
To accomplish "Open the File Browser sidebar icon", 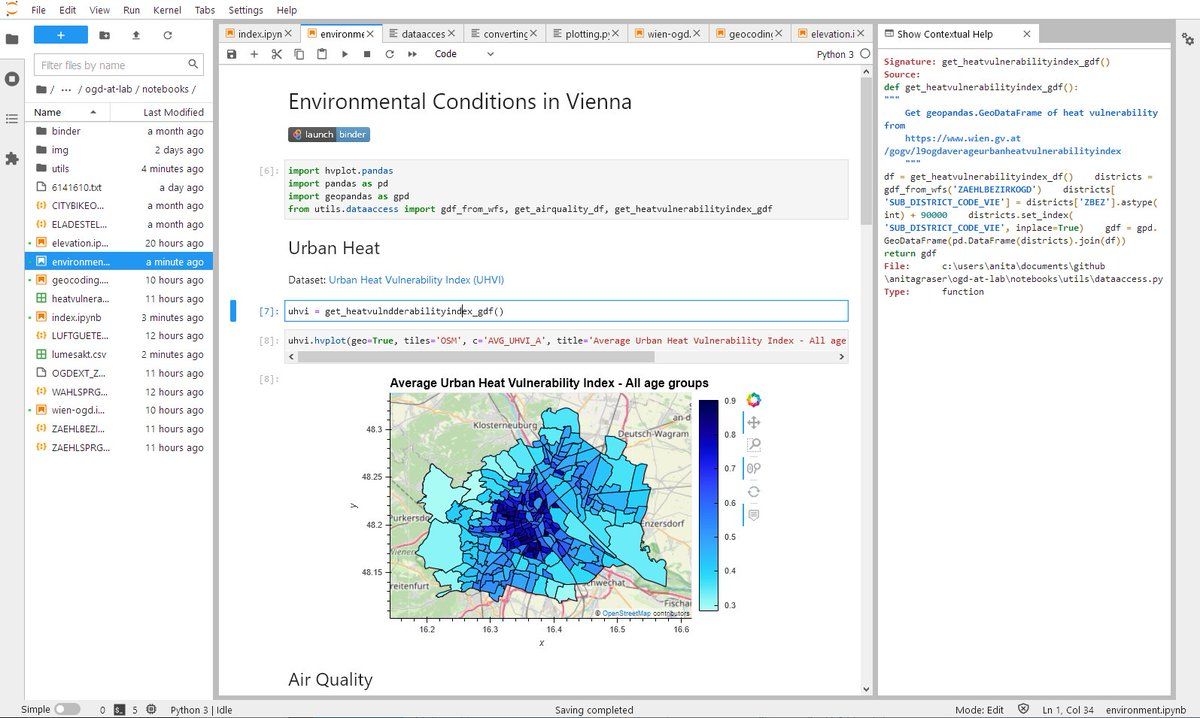I will pos(12,39).
